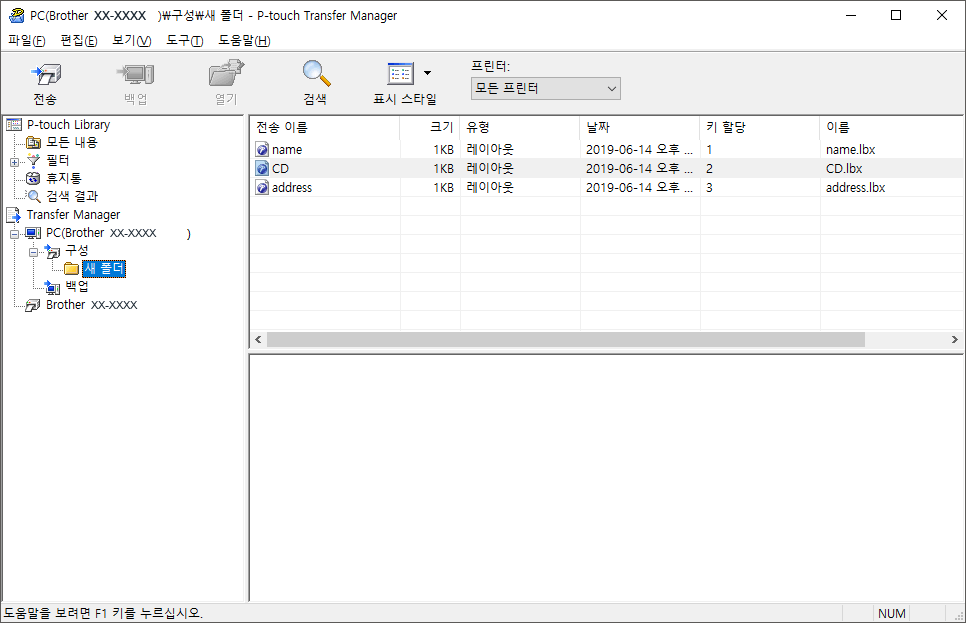Click the 모든 내용 tree icon
The image size is (966, 623).
point(33,143)
